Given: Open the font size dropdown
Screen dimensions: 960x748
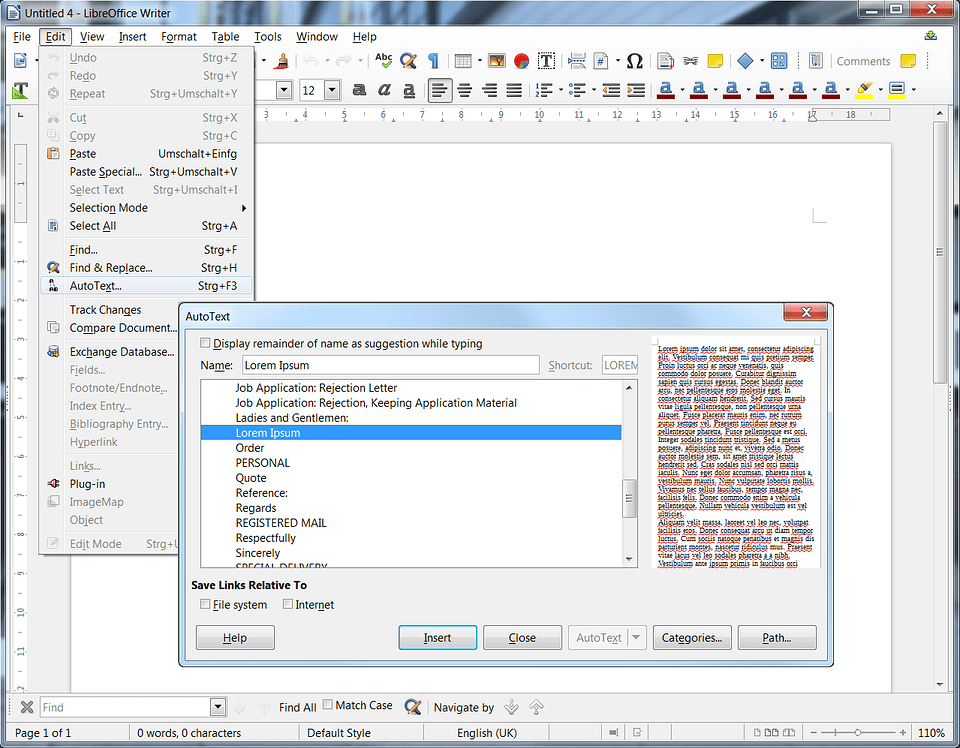Looking at the screenshot, I should click(x=332, y=89).
